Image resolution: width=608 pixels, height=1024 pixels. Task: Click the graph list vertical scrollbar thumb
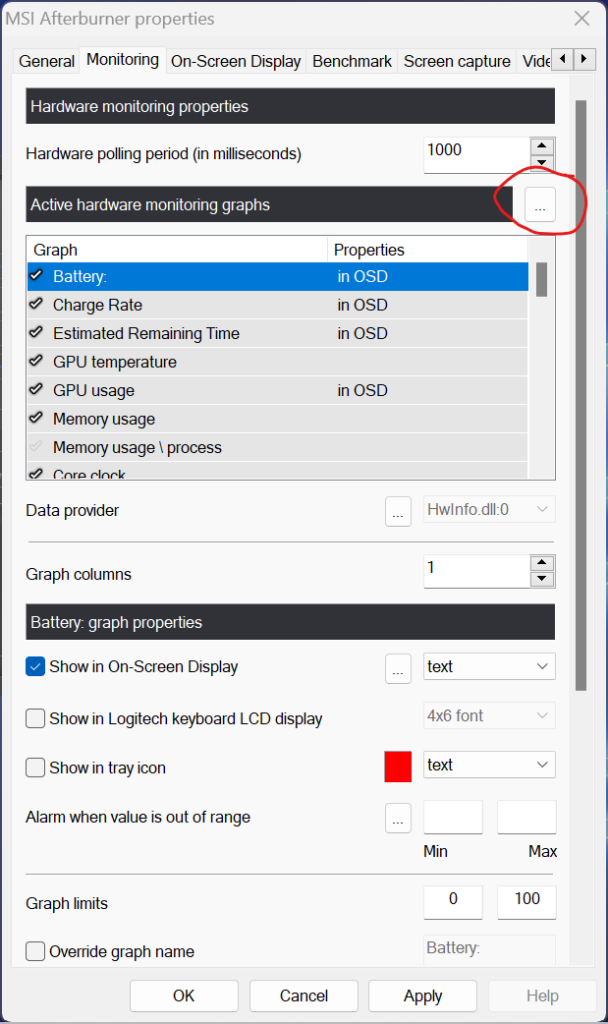541,280
